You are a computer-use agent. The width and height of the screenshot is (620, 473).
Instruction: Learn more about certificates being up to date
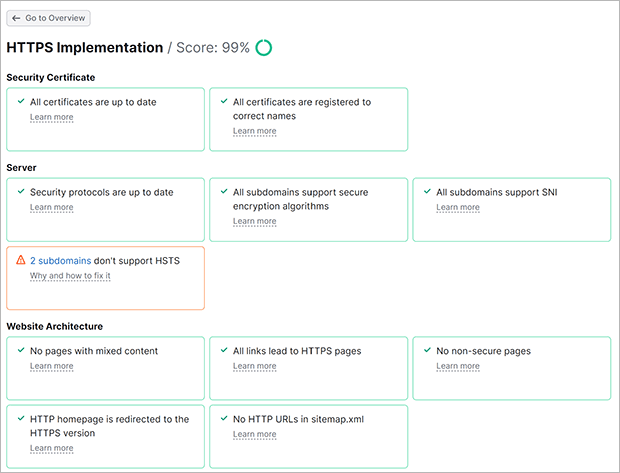(51, 117)
